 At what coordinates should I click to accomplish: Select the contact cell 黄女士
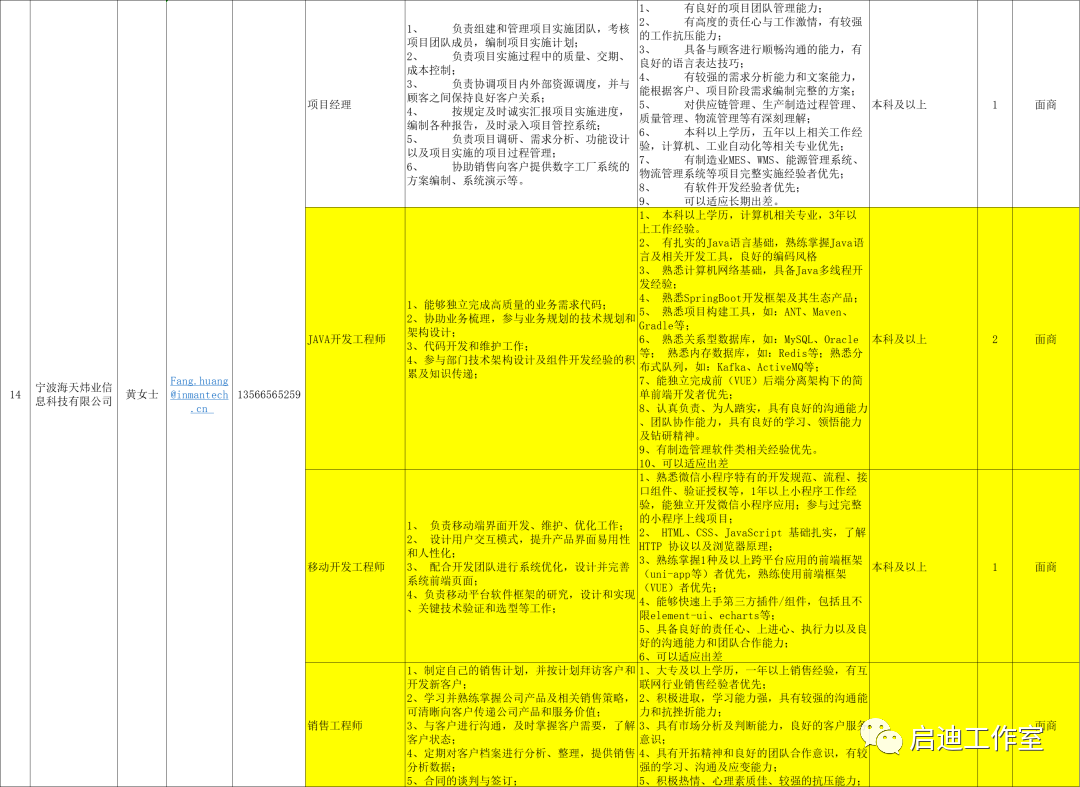[x=141, y=394]
